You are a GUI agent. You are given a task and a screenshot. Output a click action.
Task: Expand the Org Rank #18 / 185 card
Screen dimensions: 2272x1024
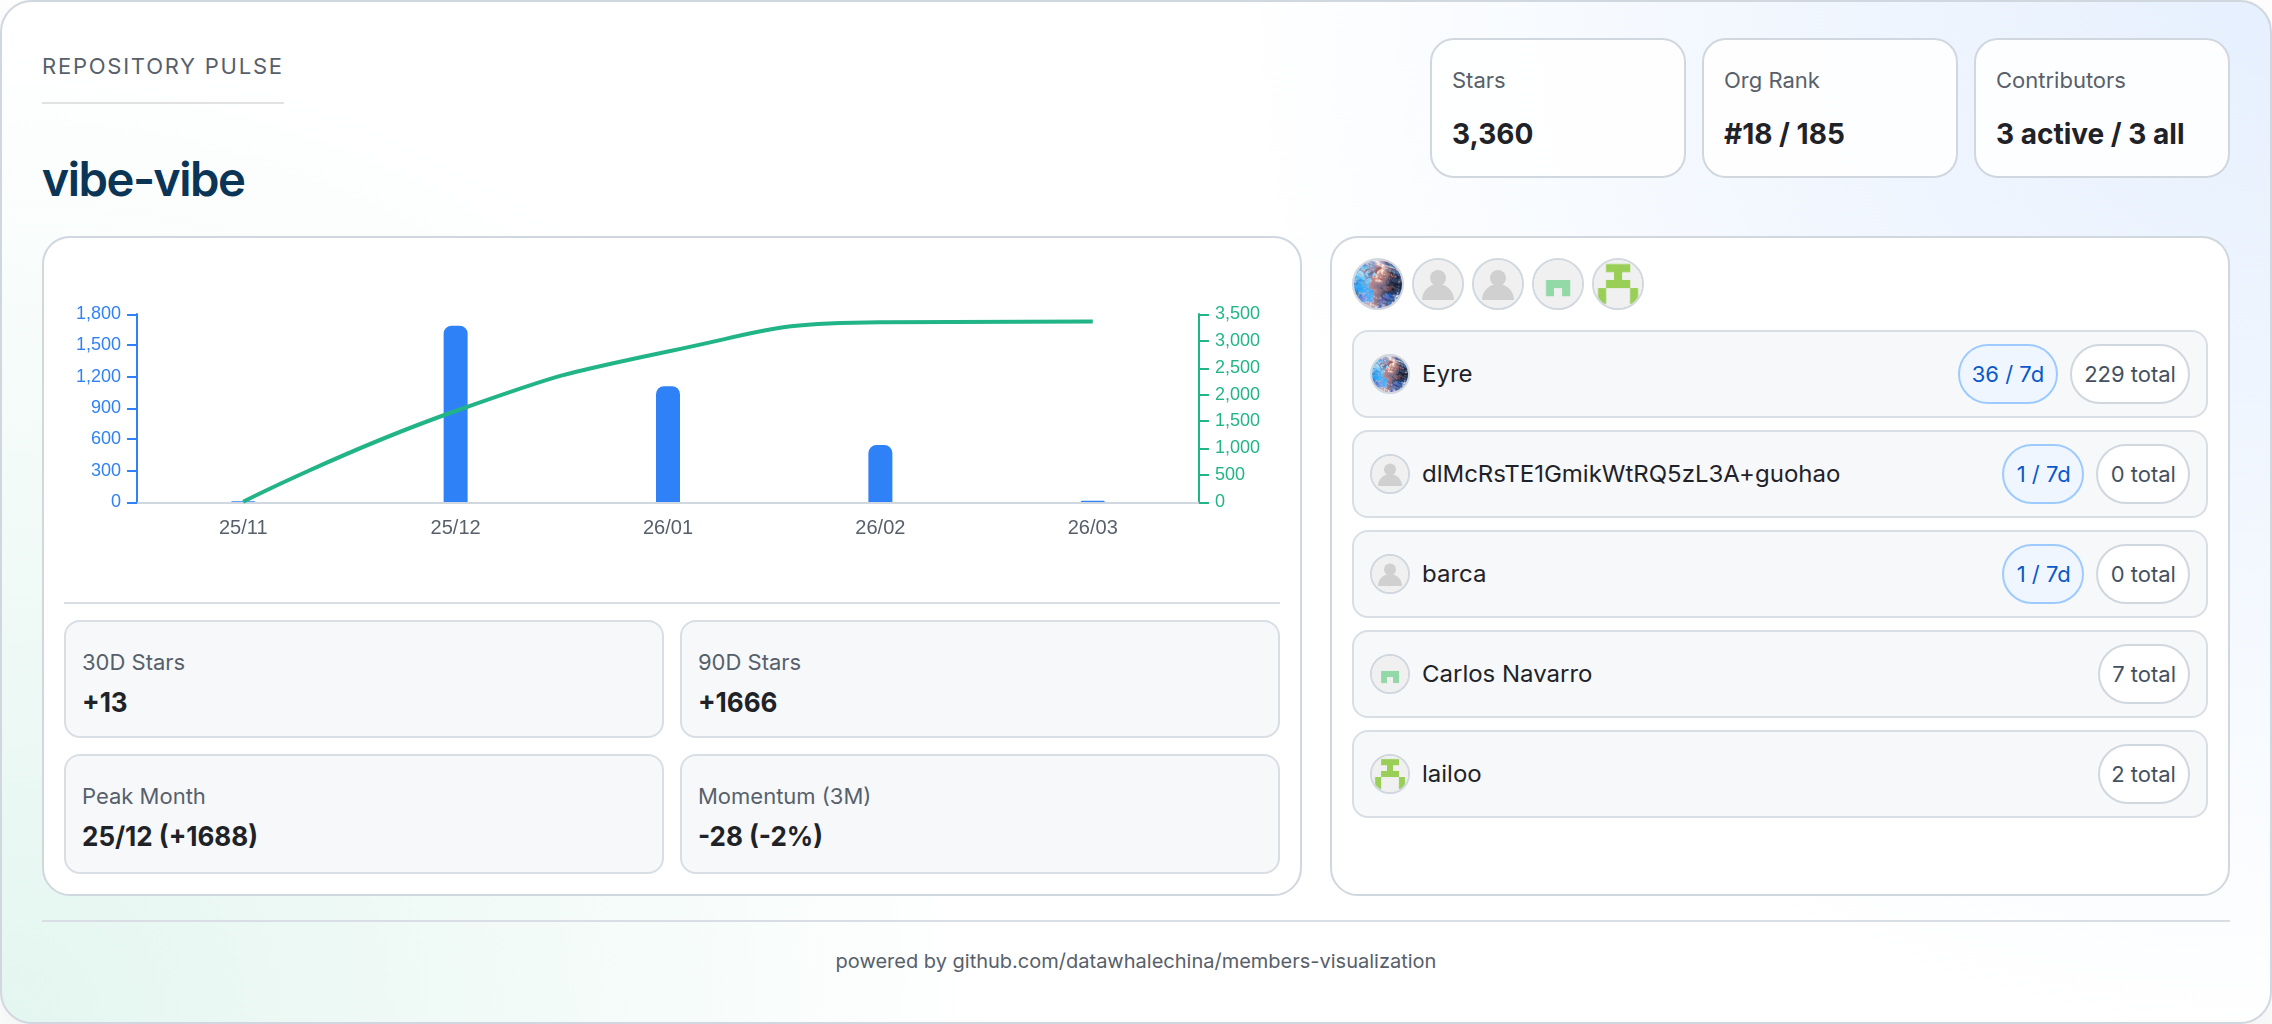(x=1829, y=108)
